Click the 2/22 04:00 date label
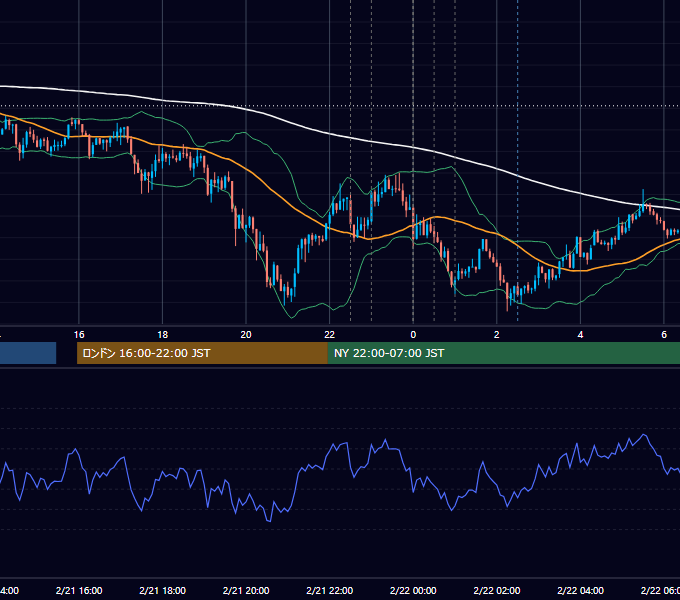Viewport: 680px width, 600px height. (580, 590)
